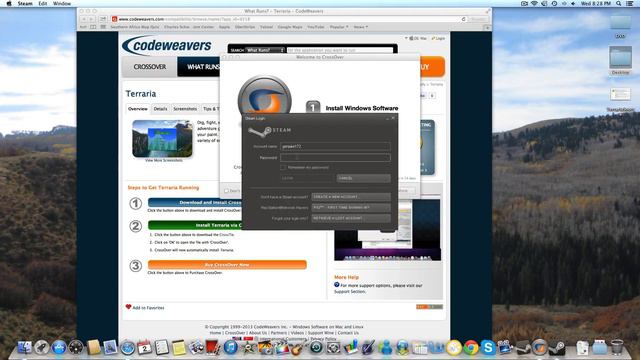The image size is (640, 360).
Task: Open Spotlight search in the menu bar
Action: coord(619,3)
